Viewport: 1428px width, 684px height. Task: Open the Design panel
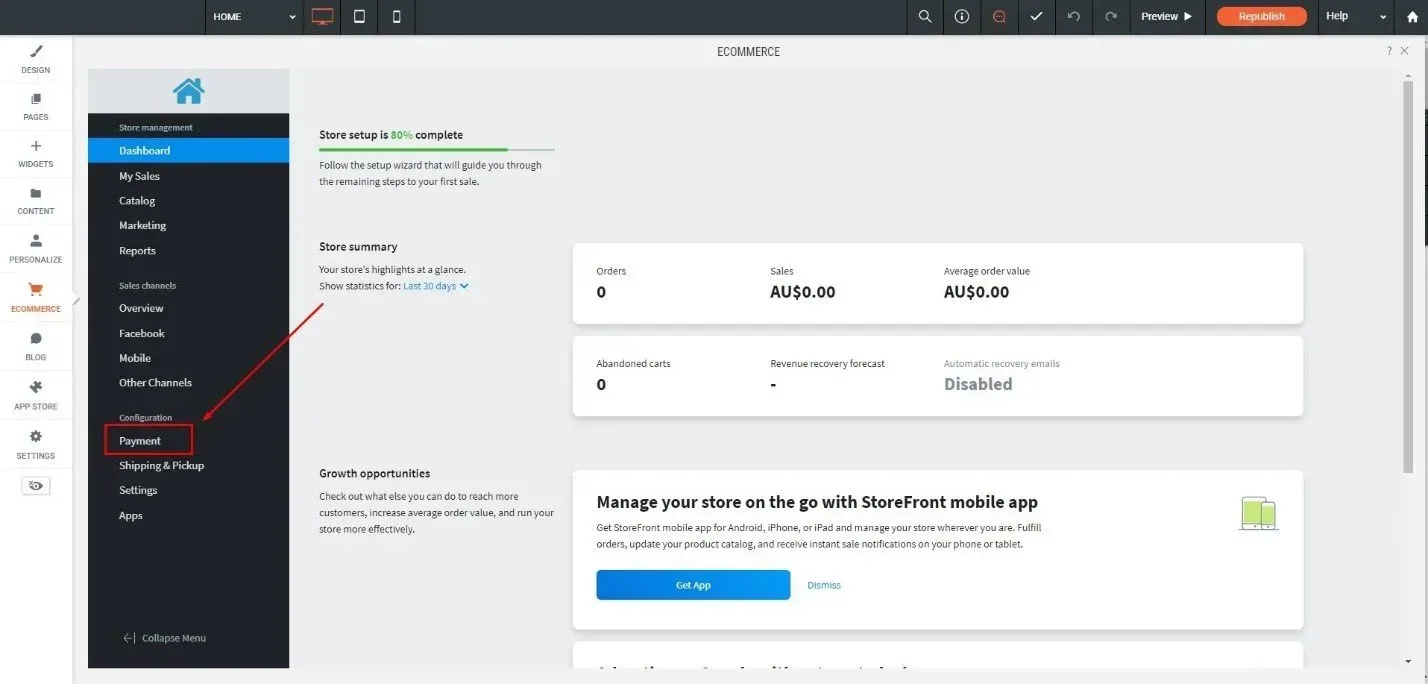point(36,59)
